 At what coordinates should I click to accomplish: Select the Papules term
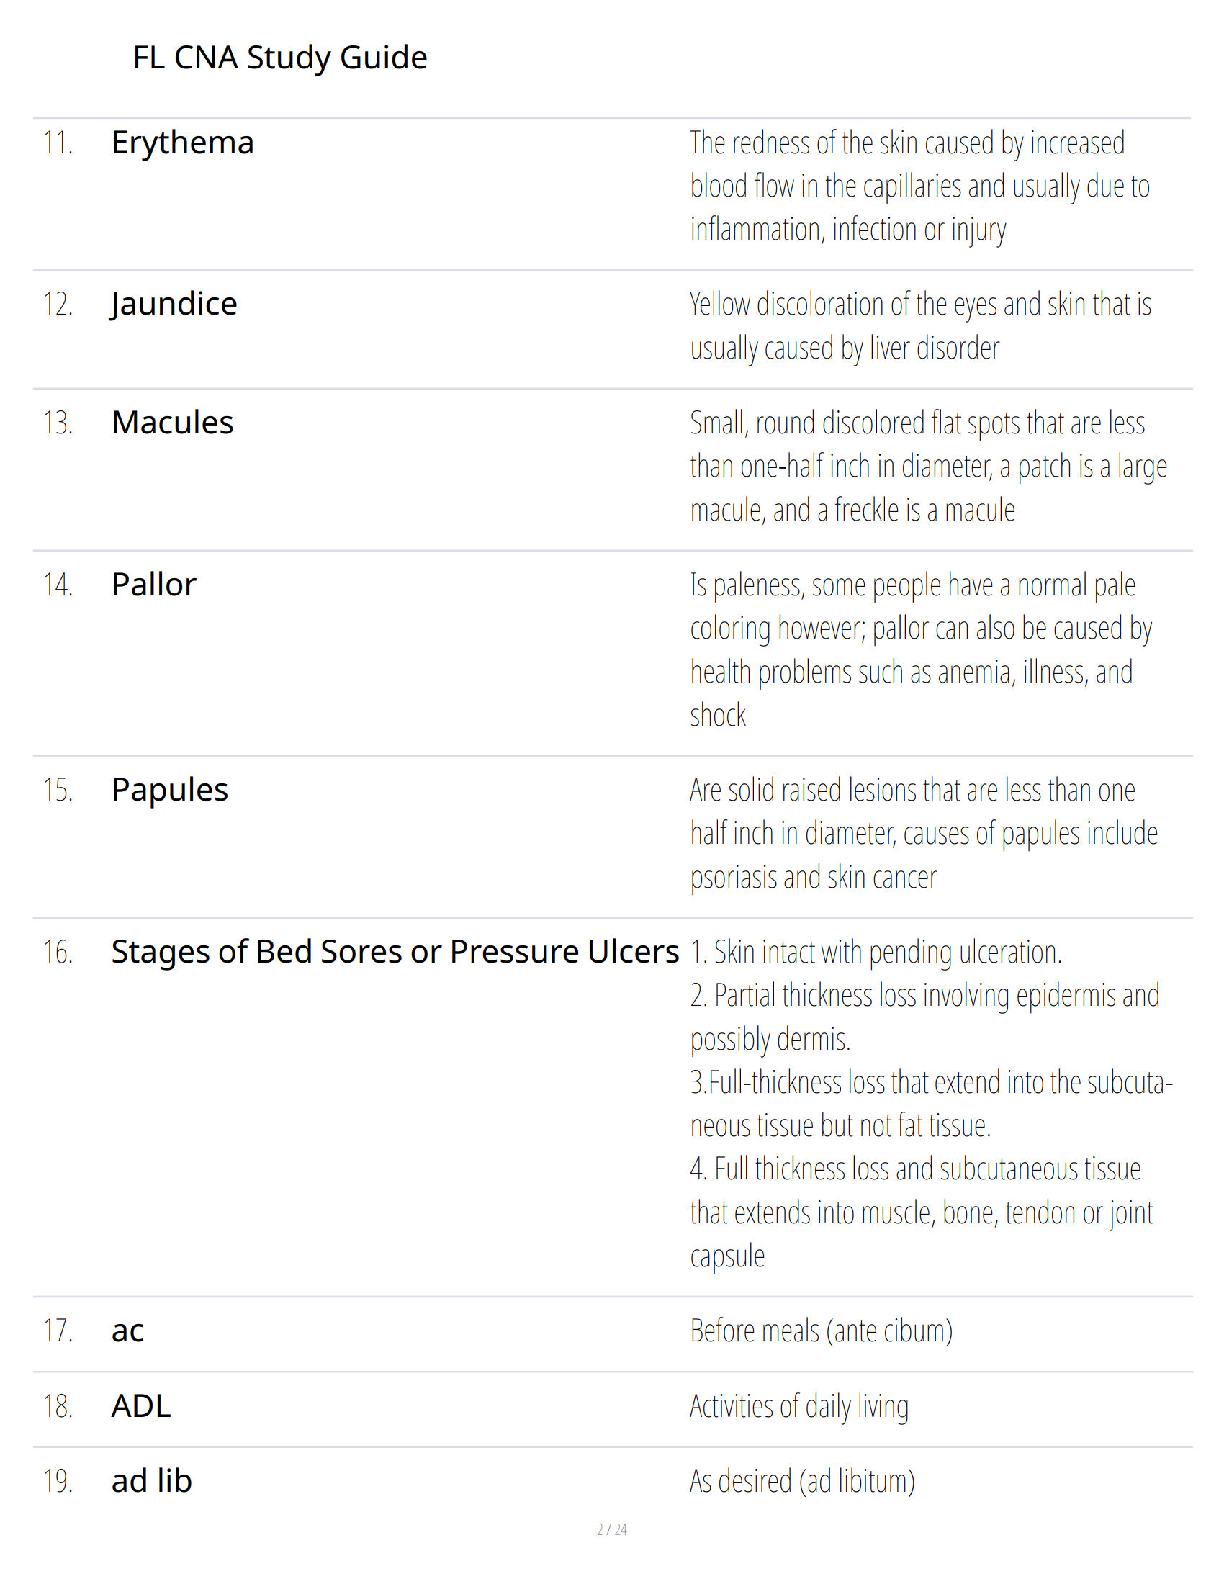click(170, 790)
